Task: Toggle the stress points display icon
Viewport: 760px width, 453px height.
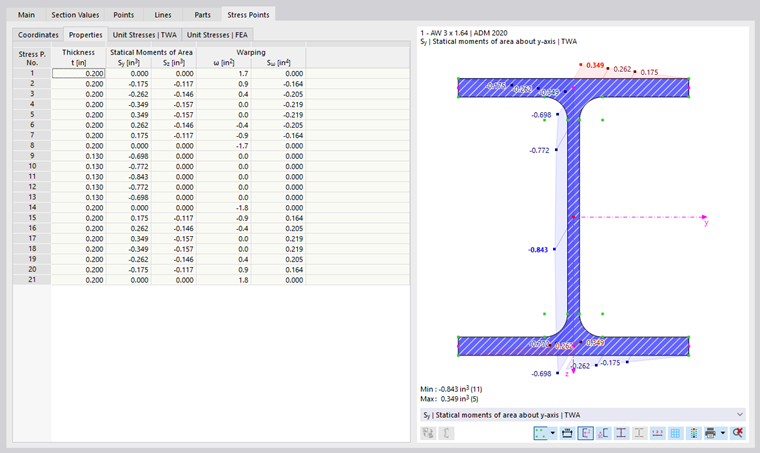Action: [540, 433]
